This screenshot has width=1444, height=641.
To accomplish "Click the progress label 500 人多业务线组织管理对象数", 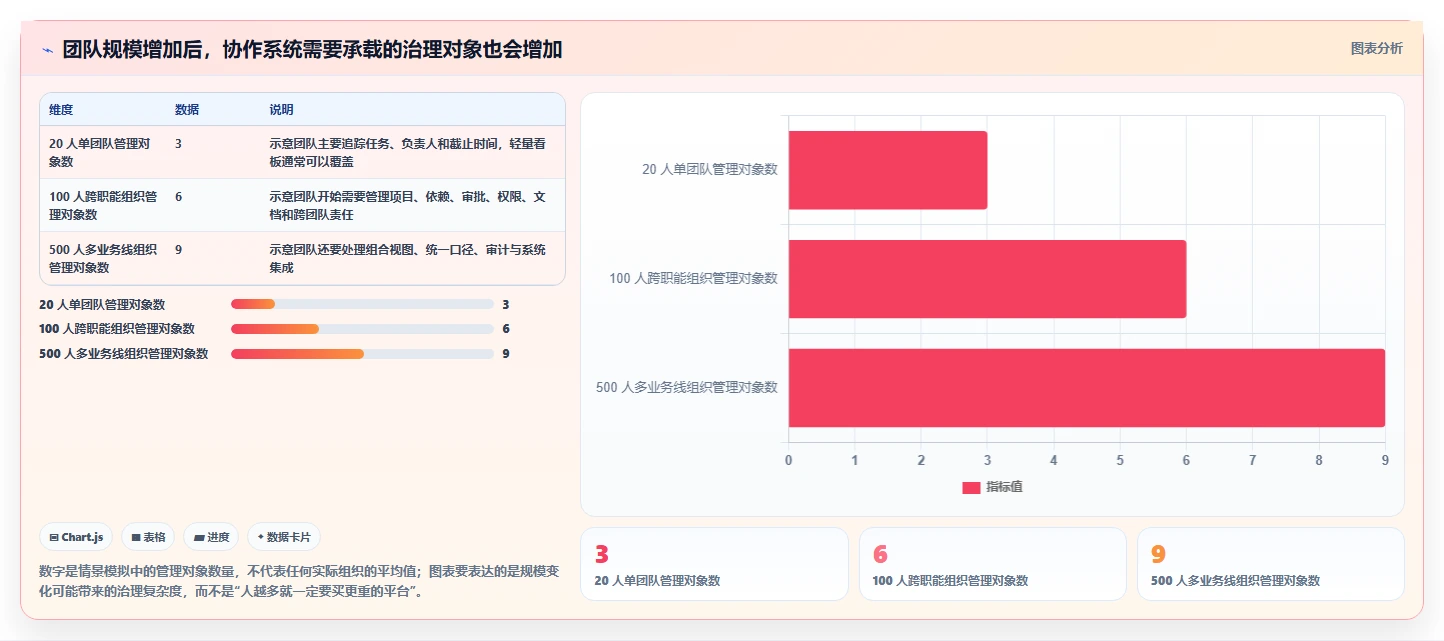I will coord(124,354).
